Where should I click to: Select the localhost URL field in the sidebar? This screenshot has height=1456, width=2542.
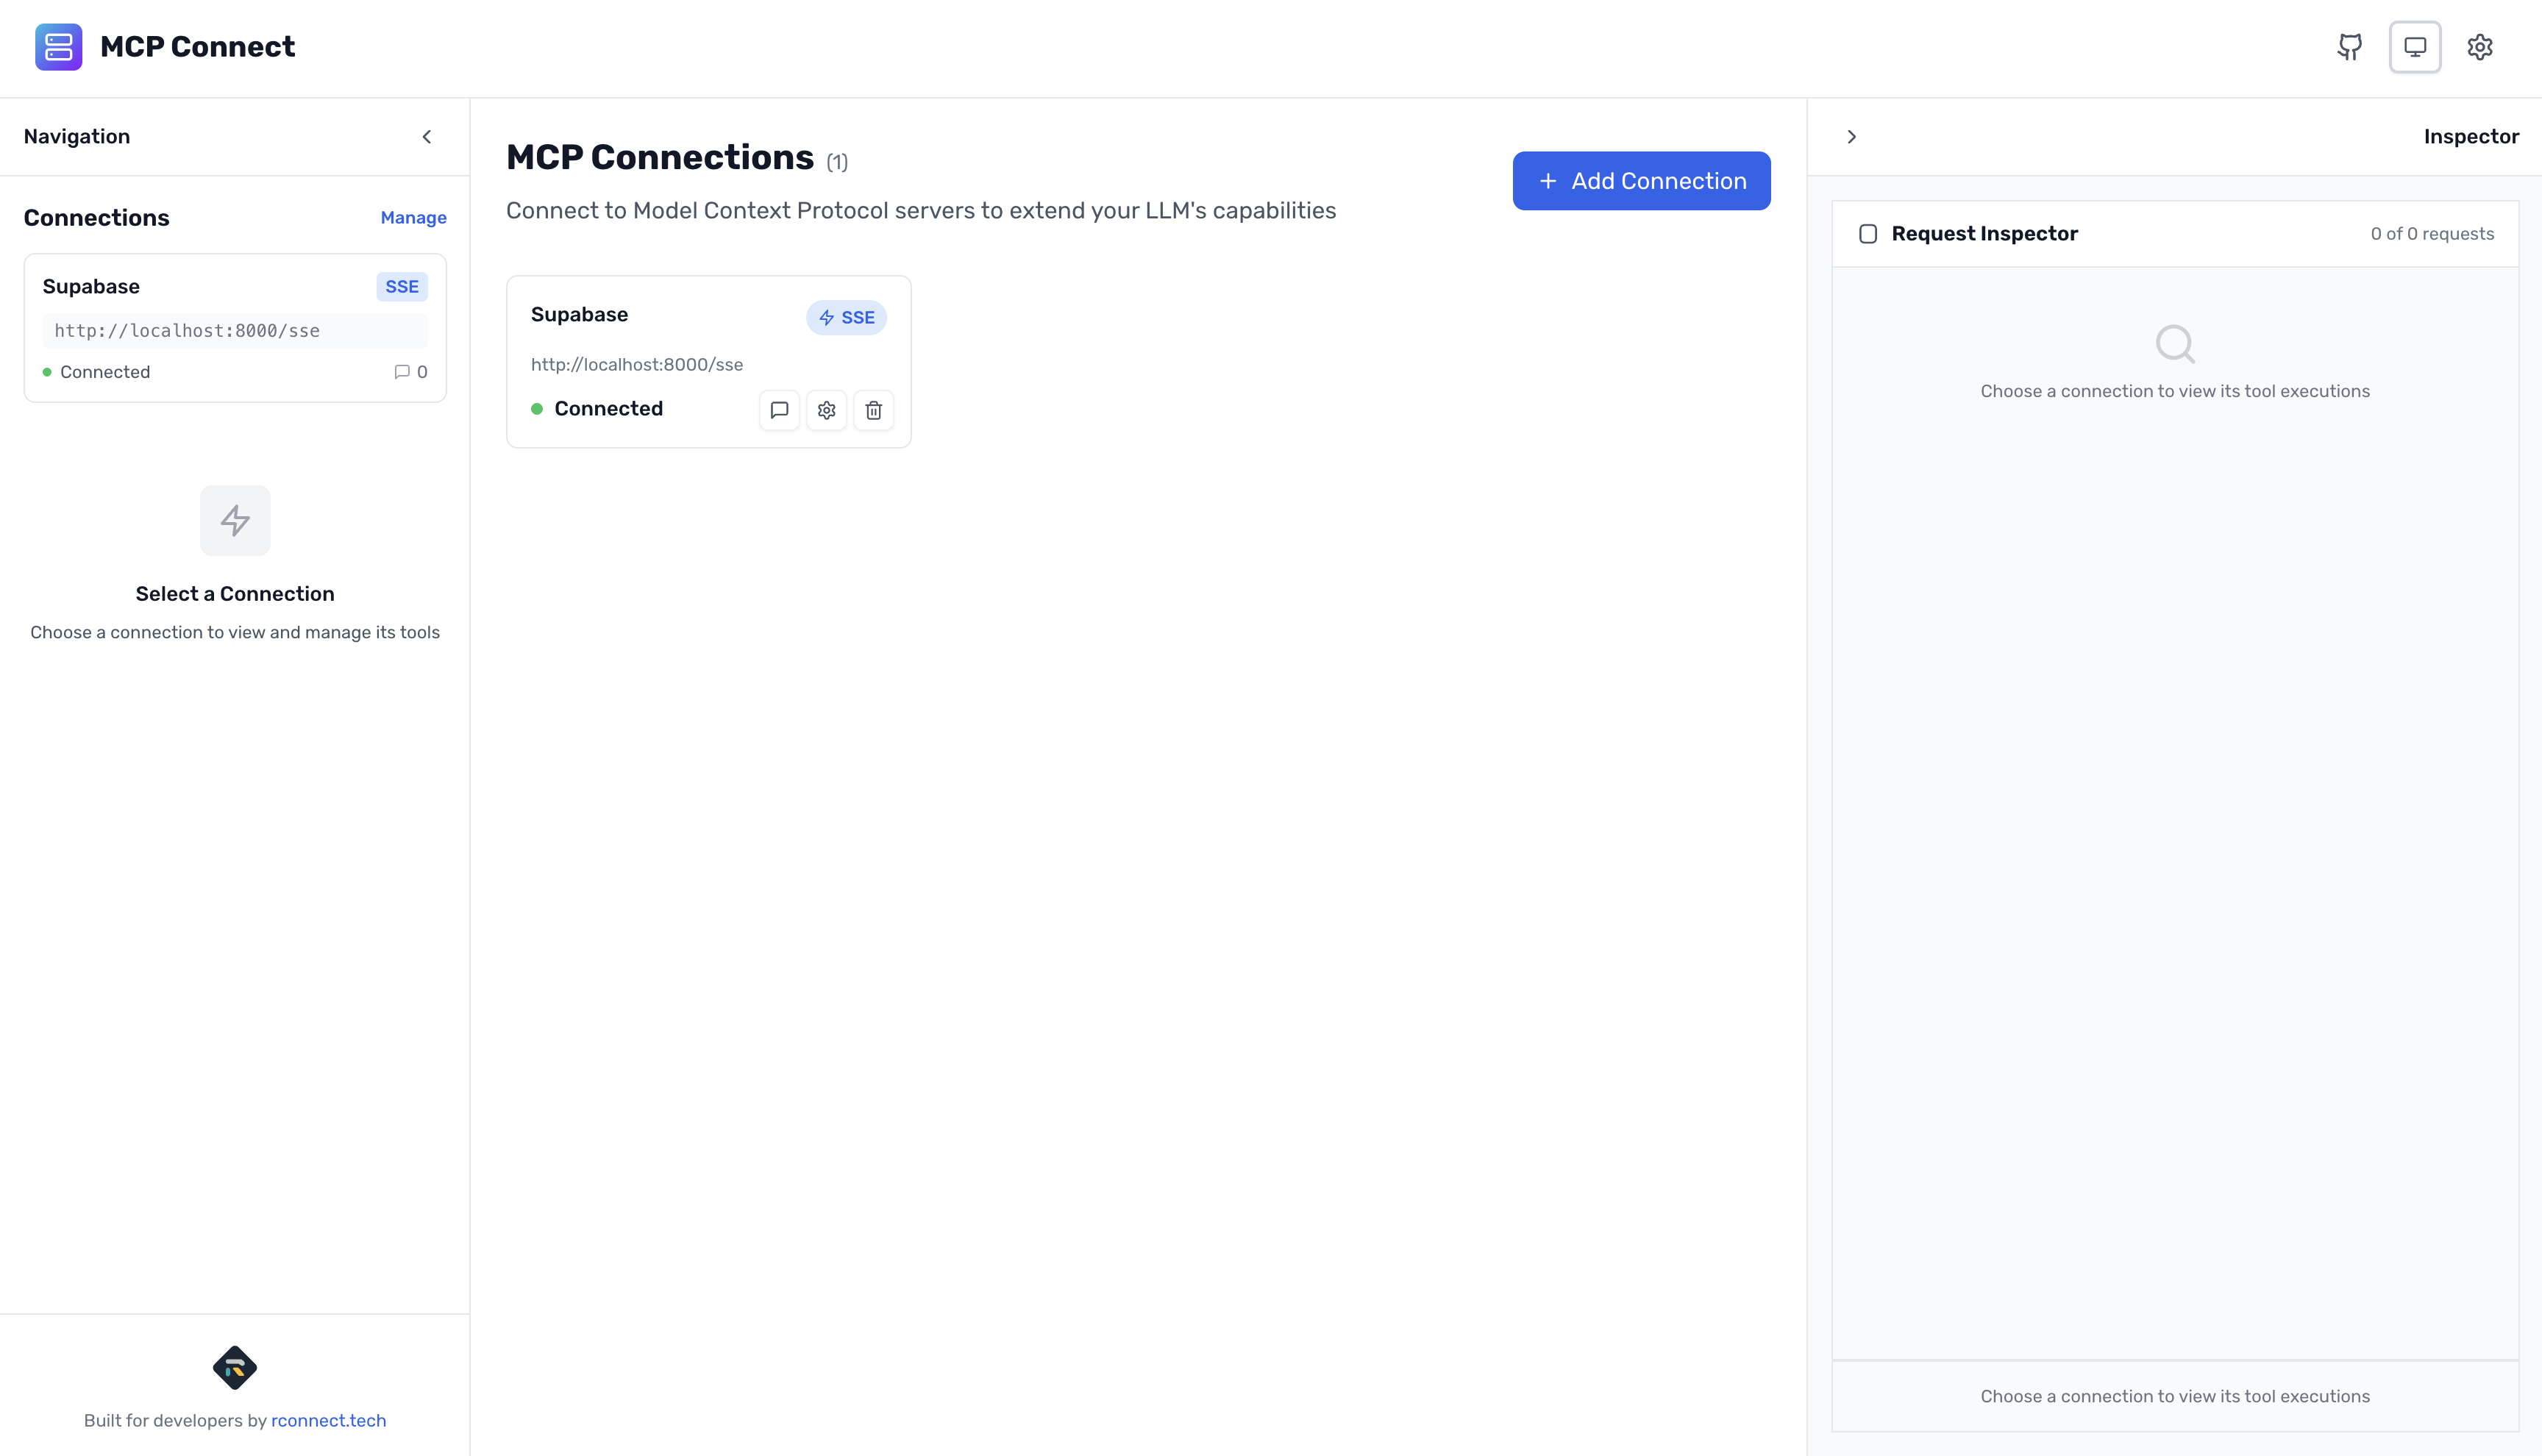pos(235,330)
